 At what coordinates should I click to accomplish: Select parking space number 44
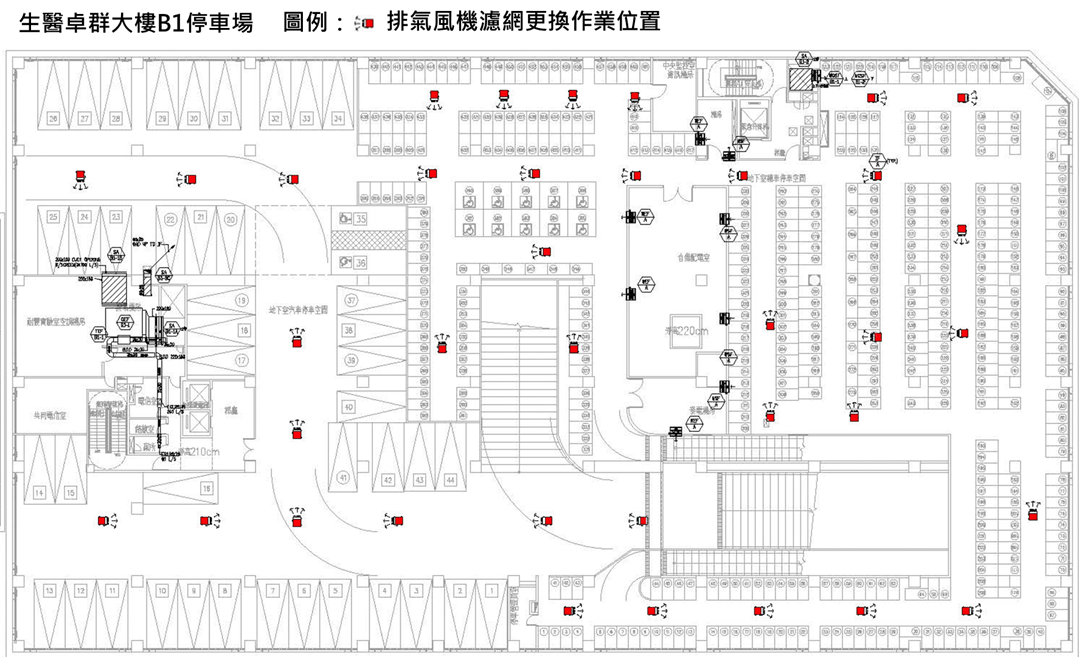(450, 481)
